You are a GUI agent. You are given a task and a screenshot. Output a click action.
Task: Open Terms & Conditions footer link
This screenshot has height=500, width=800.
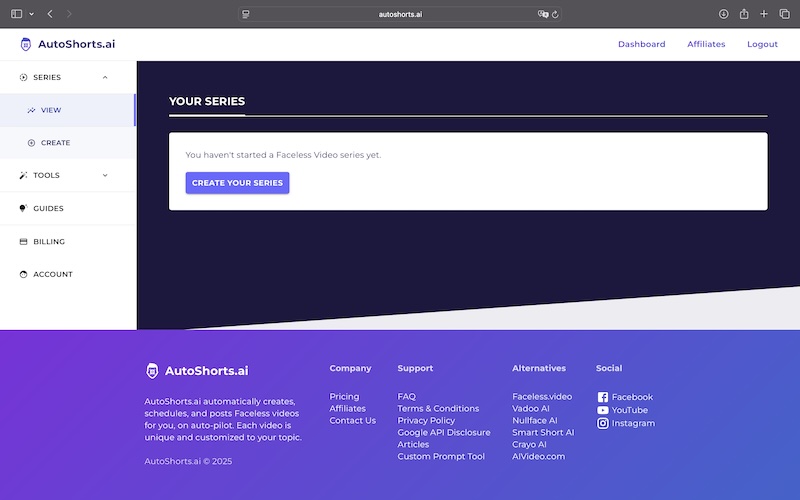click(438, 409)
